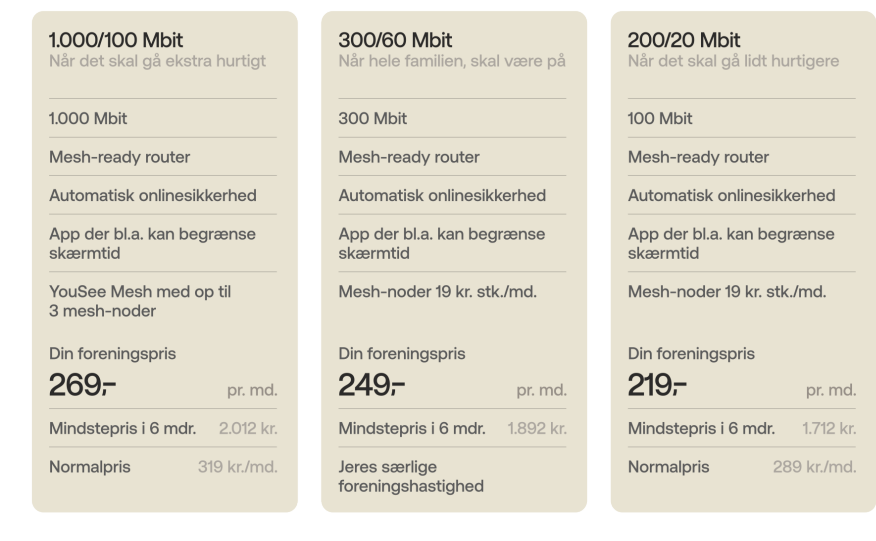876x541 pixels.
Task: Click 'Når hele familien, skal være på' subtitle
Action: [x=452, y=61]
